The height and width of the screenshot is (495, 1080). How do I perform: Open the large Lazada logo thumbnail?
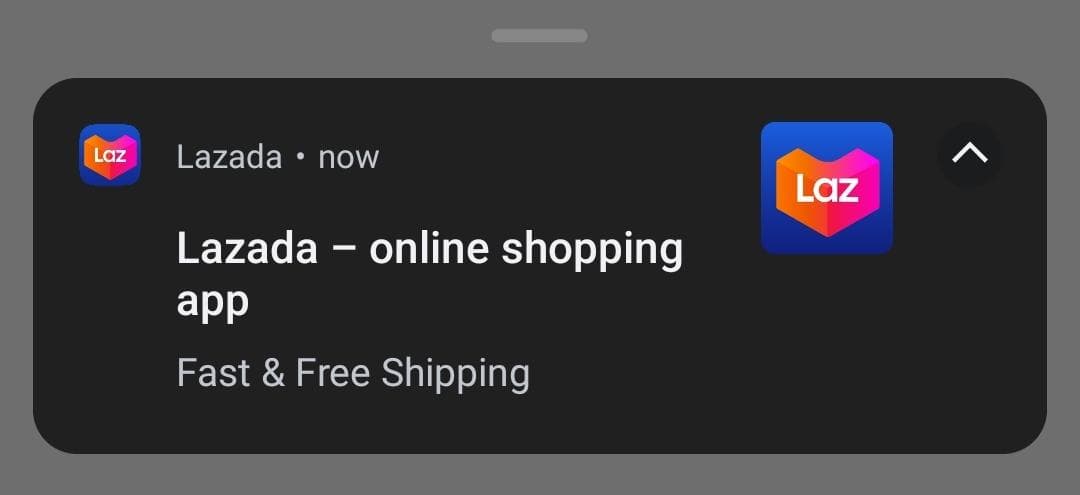(827, 188)
